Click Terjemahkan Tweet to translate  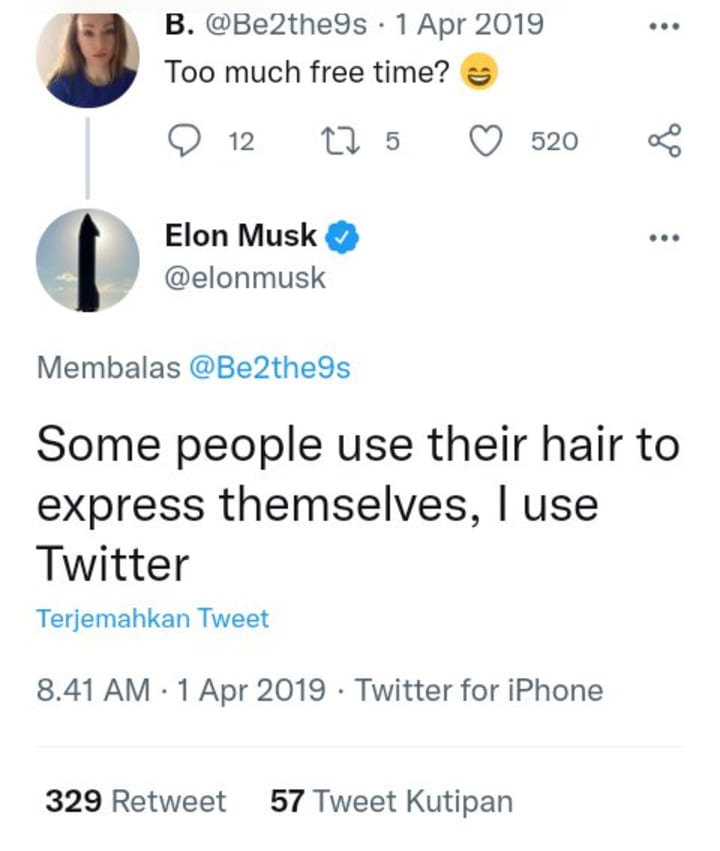click(x=152, y=618)
